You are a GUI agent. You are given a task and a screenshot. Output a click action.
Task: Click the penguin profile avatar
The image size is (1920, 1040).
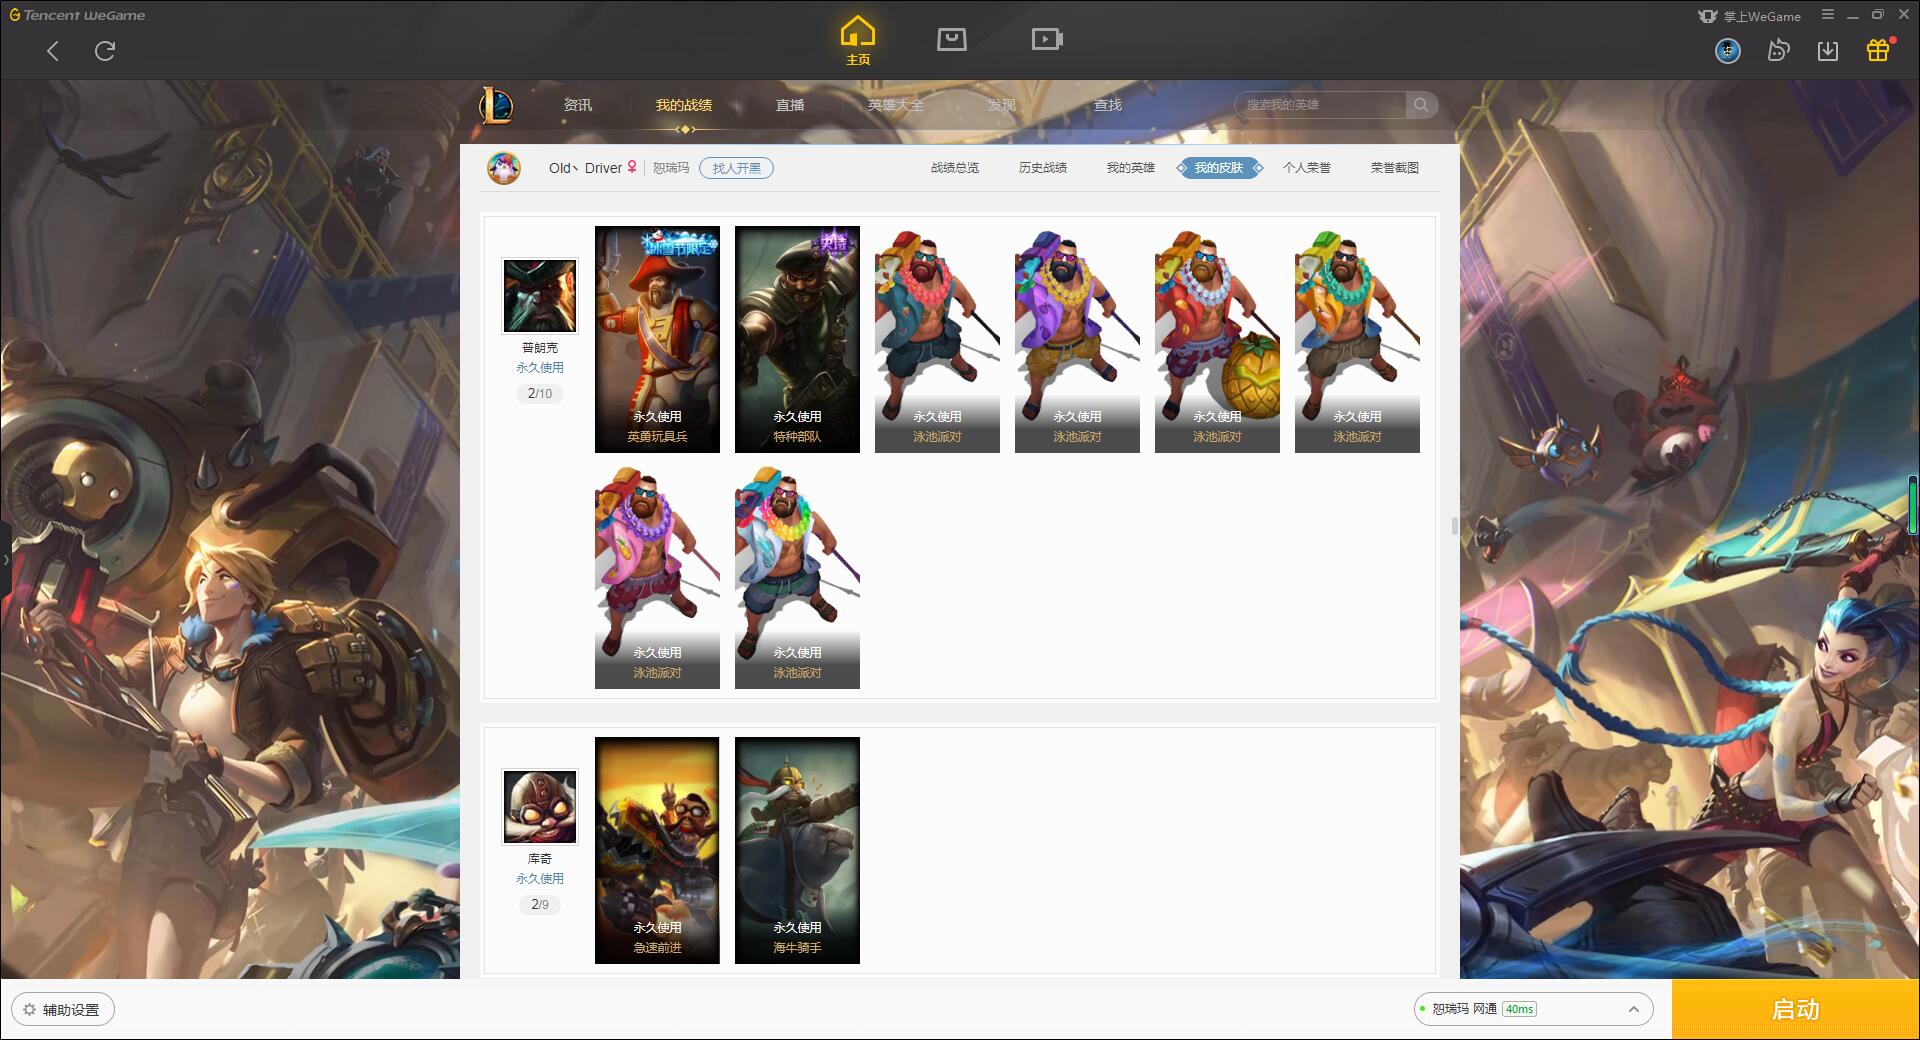504,168
